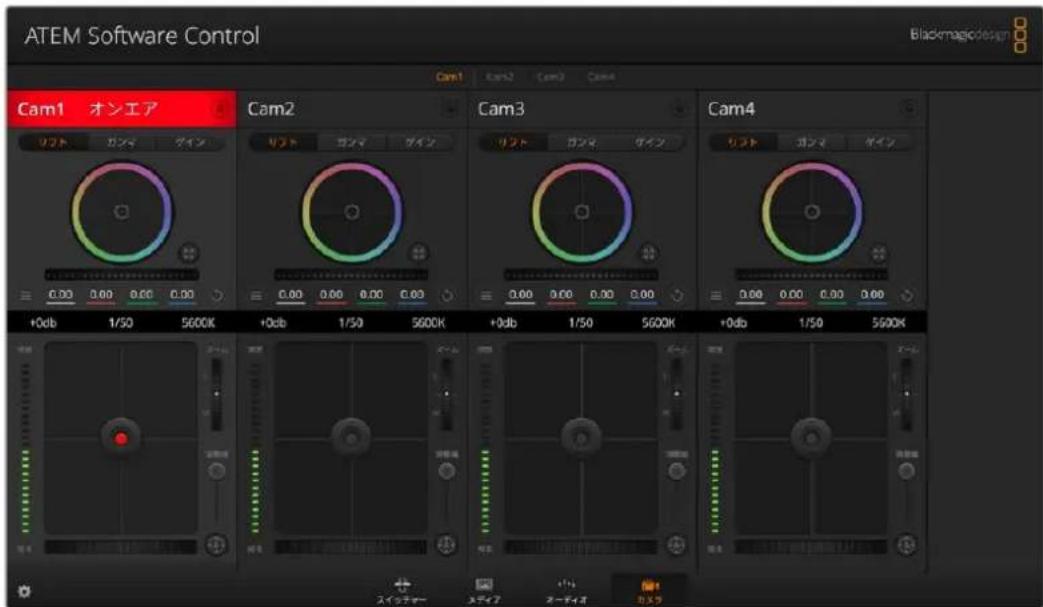Expand Cam2 color corrector four-square icon
Viewport: 1043px width, 607px height.
pos(418,253)
